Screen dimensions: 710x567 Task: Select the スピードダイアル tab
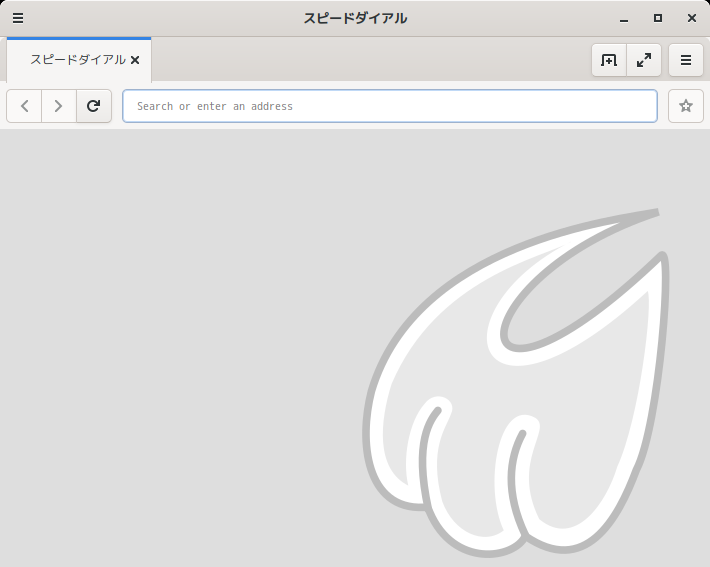(x=79, y=60)
